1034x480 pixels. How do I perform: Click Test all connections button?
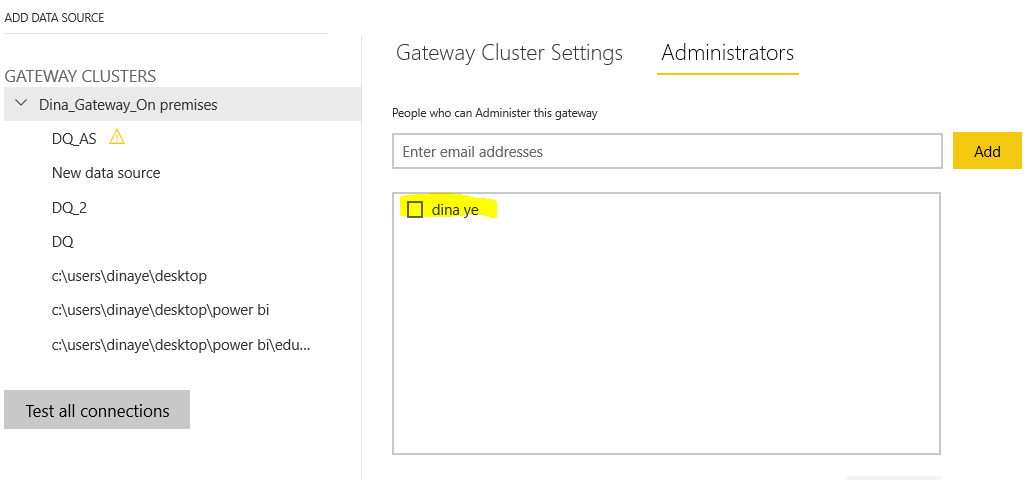[x=97, y=410]
